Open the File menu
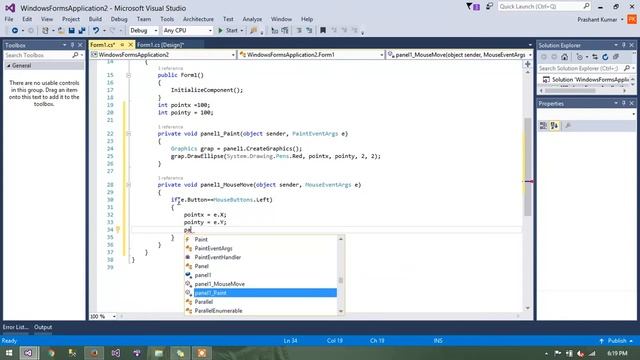This screenshot has width=640, height=360. 9,19
